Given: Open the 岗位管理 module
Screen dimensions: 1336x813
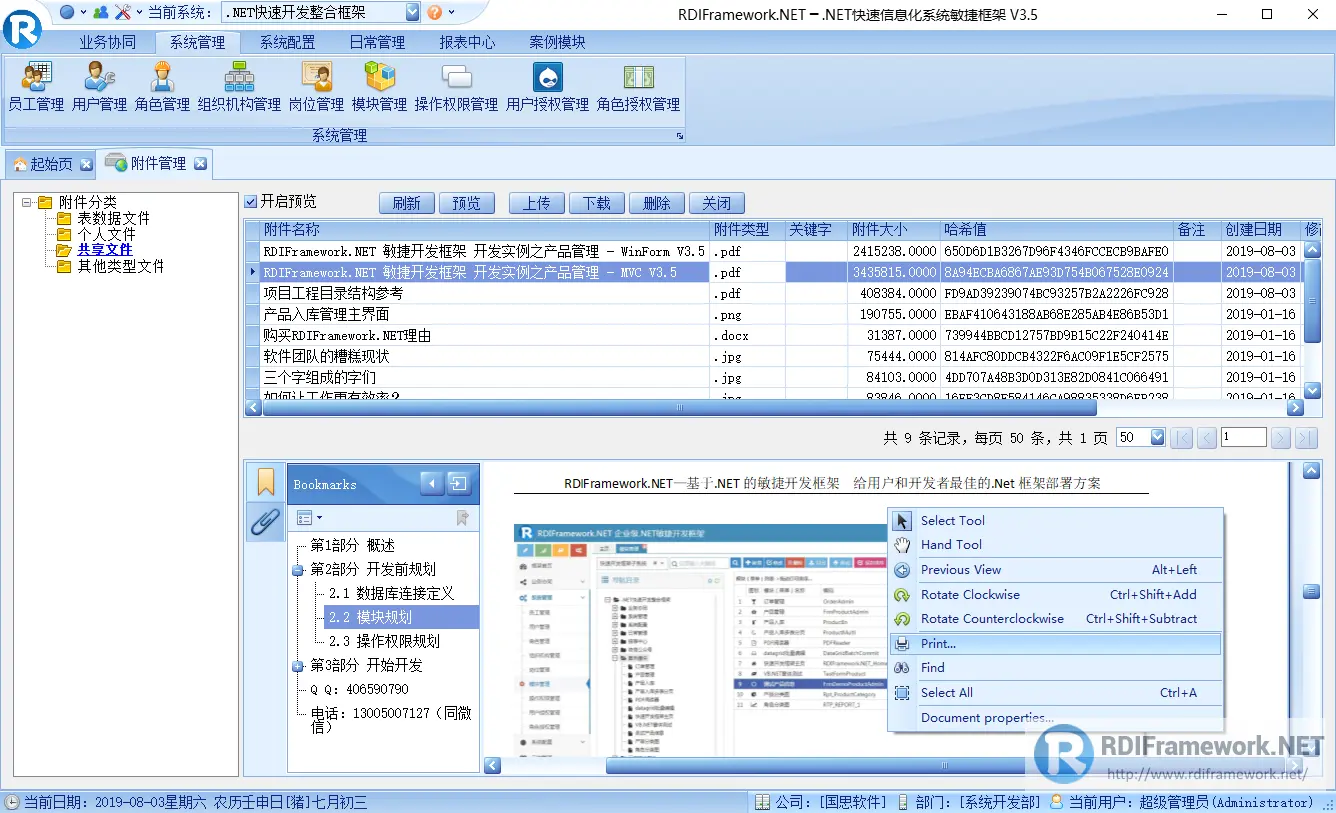Looking at the screenshot, I should 316,85.
